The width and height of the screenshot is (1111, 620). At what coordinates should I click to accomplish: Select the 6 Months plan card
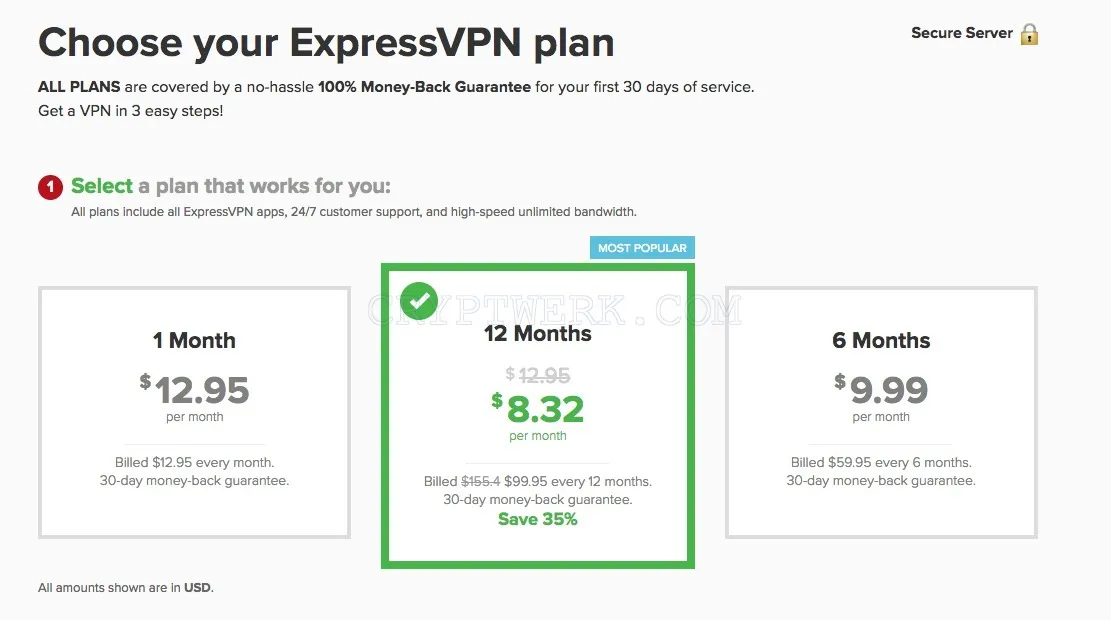(x=881, y=412)
